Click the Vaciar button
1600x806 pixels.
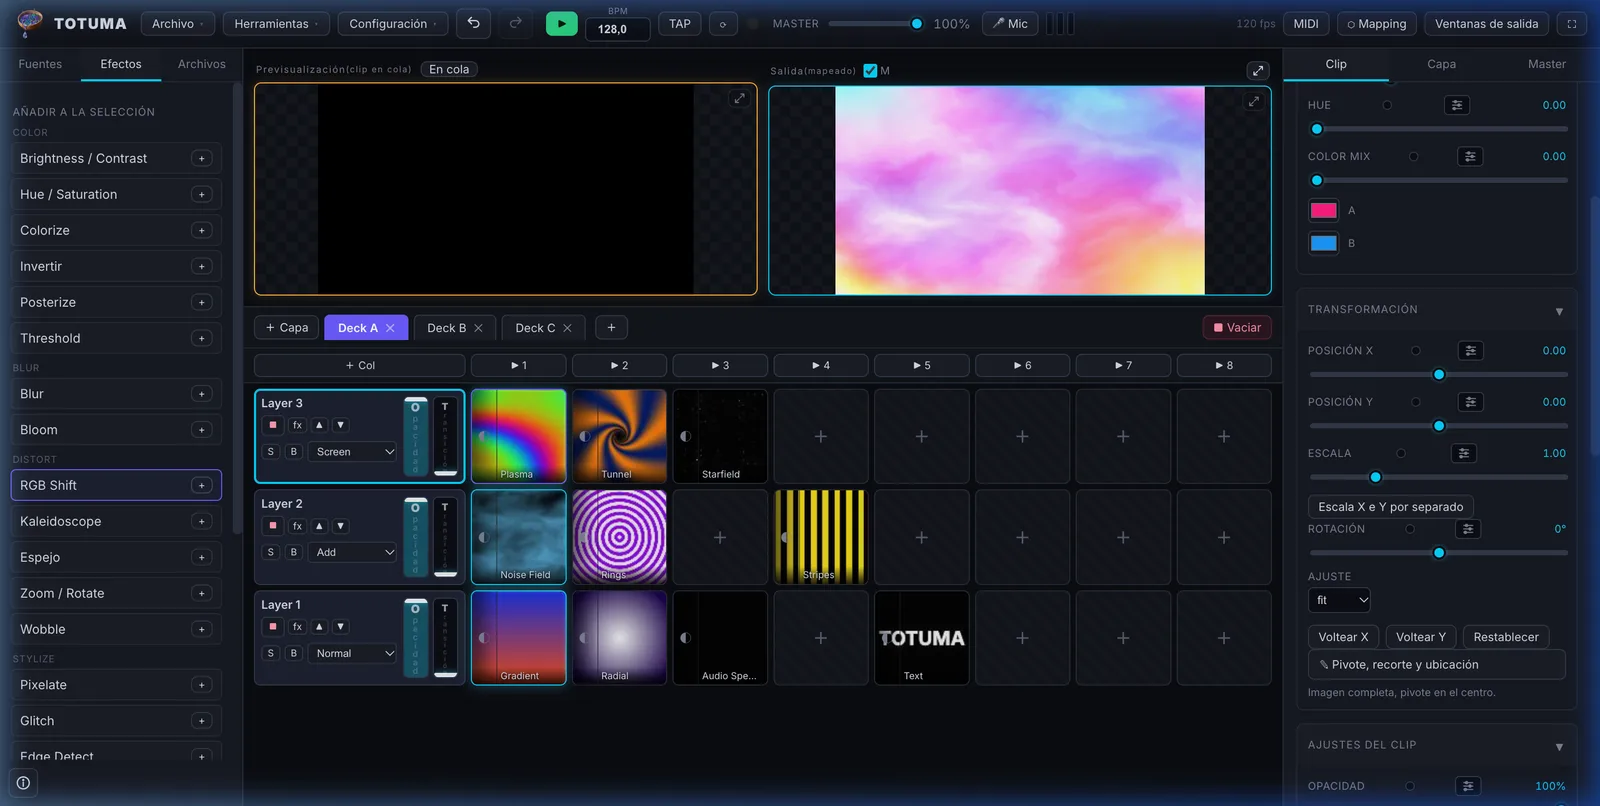point(1237,327)
